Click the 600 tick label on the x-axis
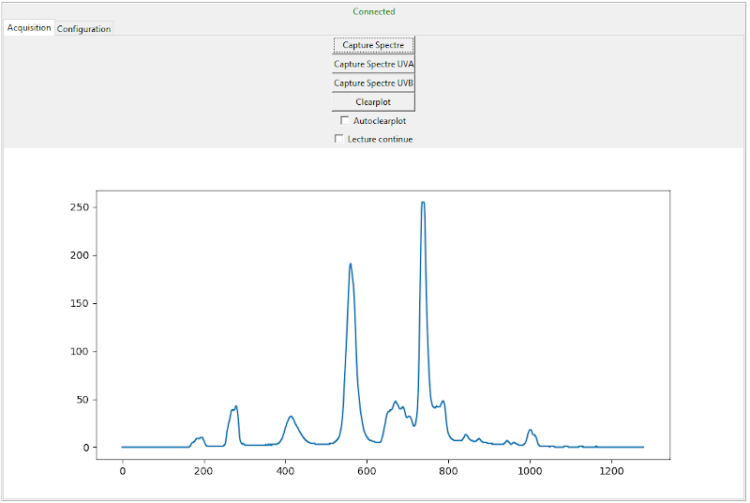The height and width of the screenshot is (503, 750). [x=367, y=468]
